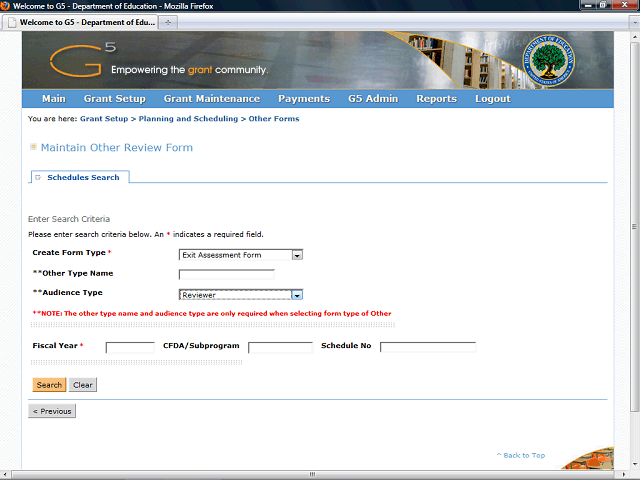Focus the Fiscal Year input field
Image resolution: width=640 pixels, height=480 pixels.
pos(130,347)
